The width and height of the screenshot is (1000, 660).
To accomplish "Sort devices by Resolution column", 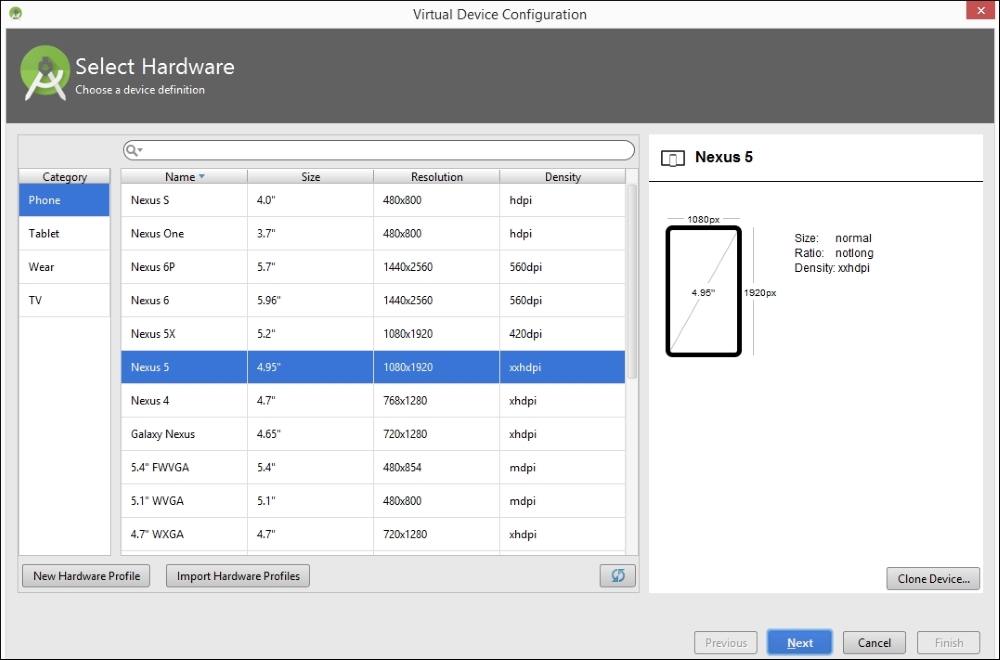I will (x=436, y=177).
